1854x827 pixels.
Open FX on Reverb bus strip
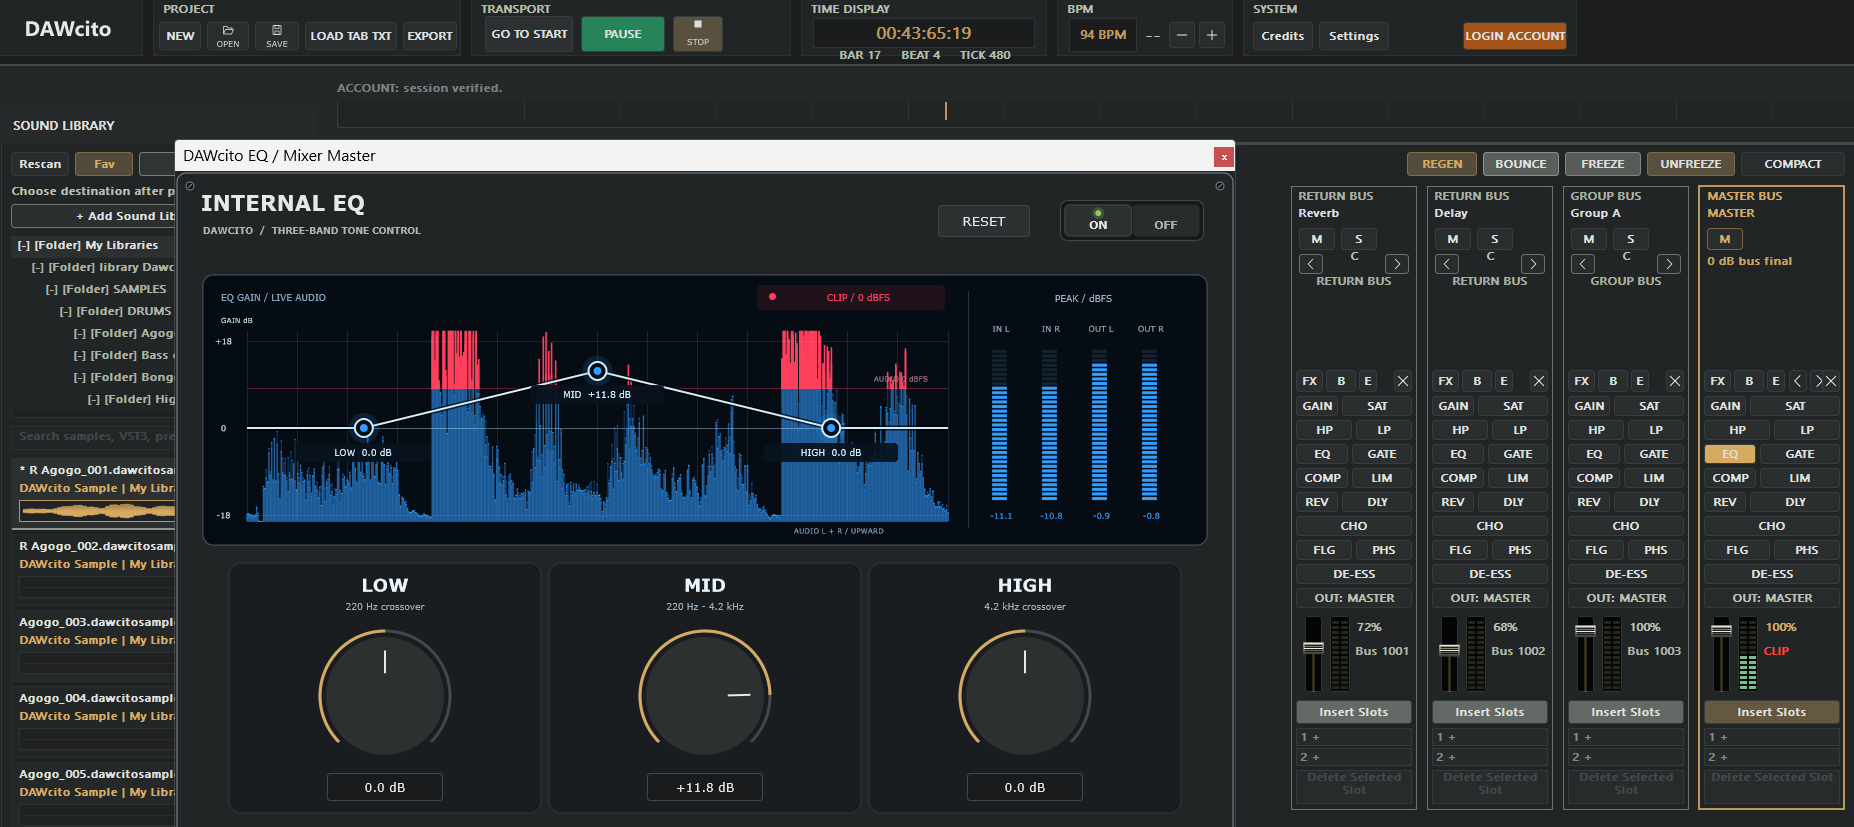1310,381
